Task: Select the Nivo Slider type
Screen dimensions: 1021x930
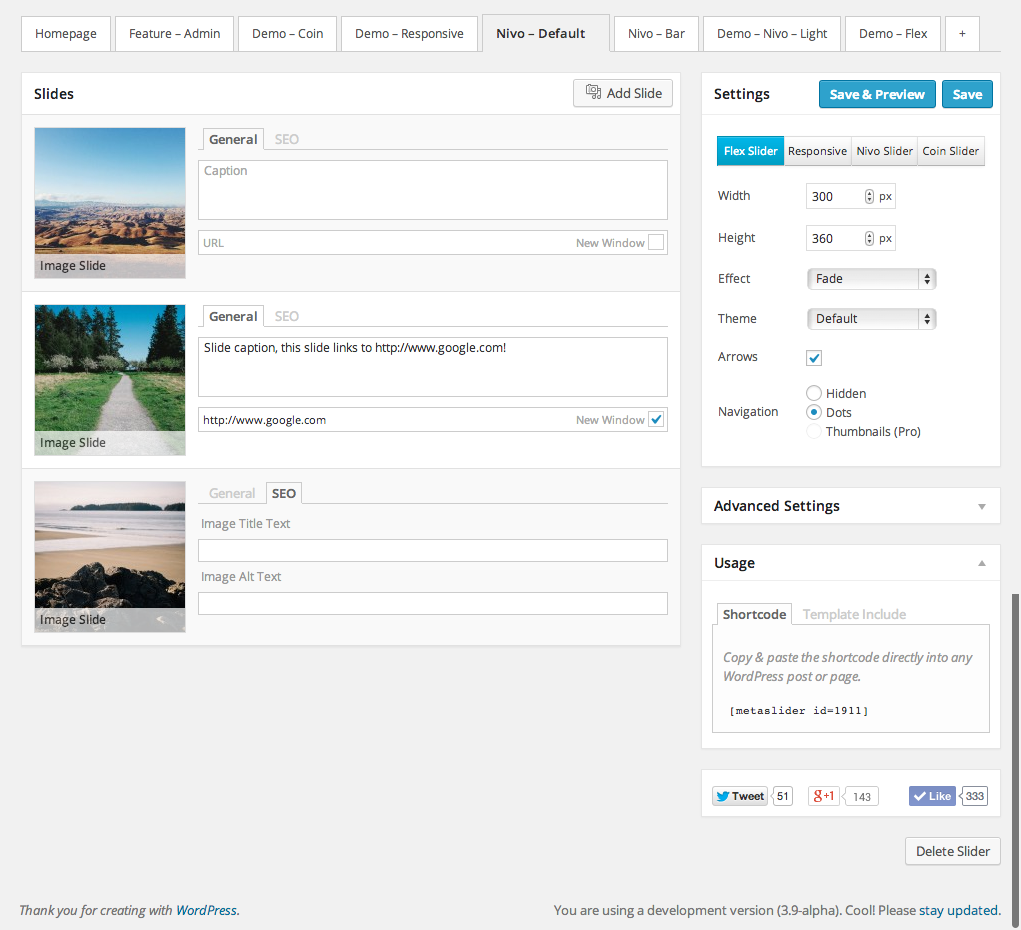Action: (x=884, y=151)
